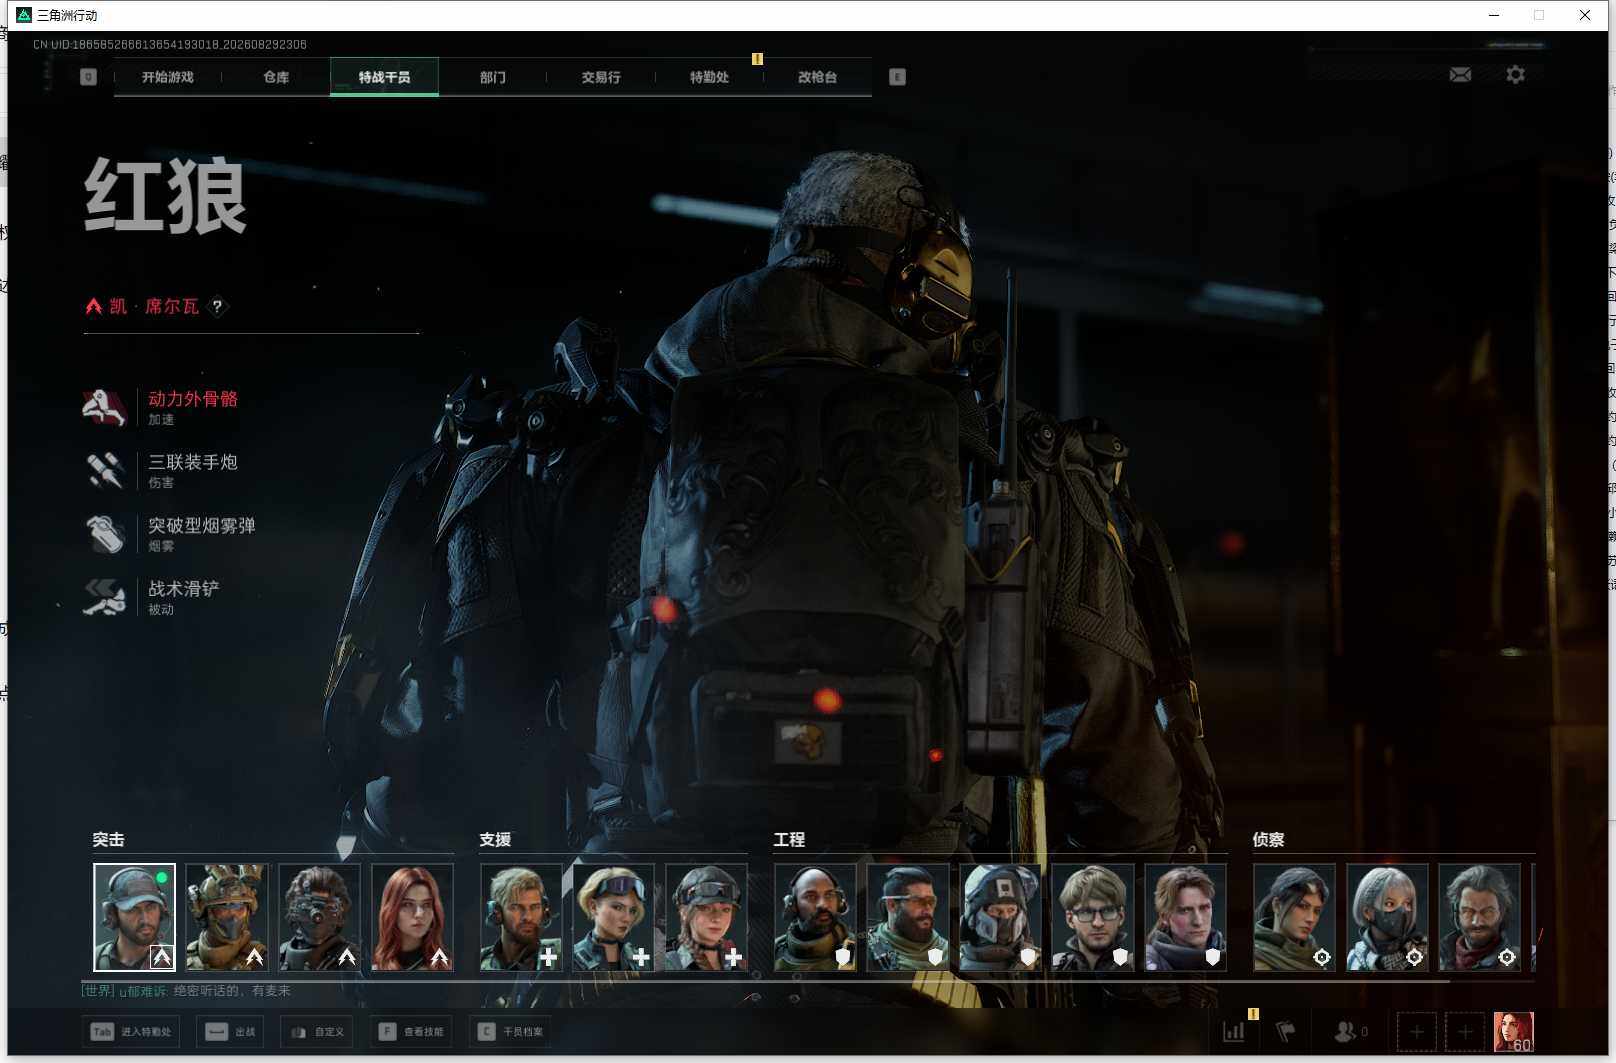Select the 动力外骨骼 skill icon

(x=104, y=407)
